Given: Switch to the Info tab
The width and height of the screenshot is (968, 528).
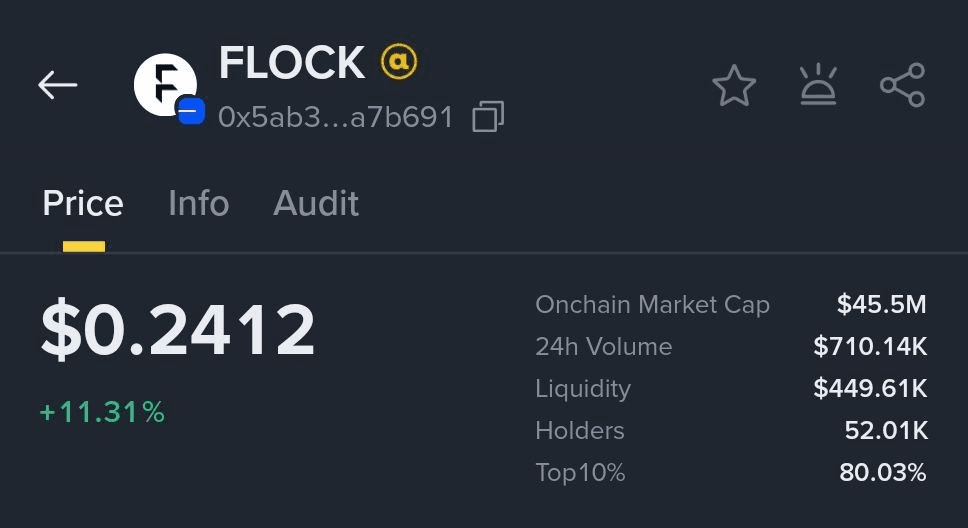Looking at the screenshot, I should [198, 203].
